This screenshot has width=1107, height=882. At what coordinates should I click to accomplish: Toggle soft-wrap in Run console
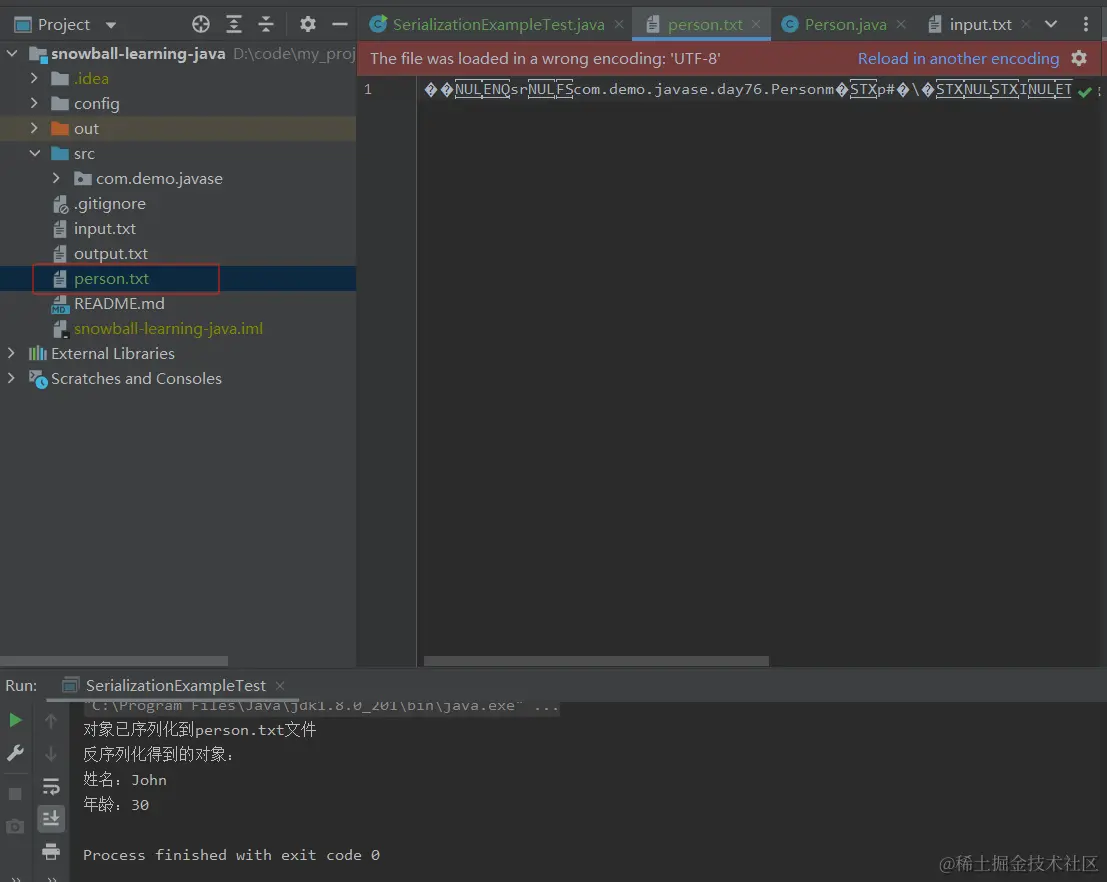click(51, 786)
